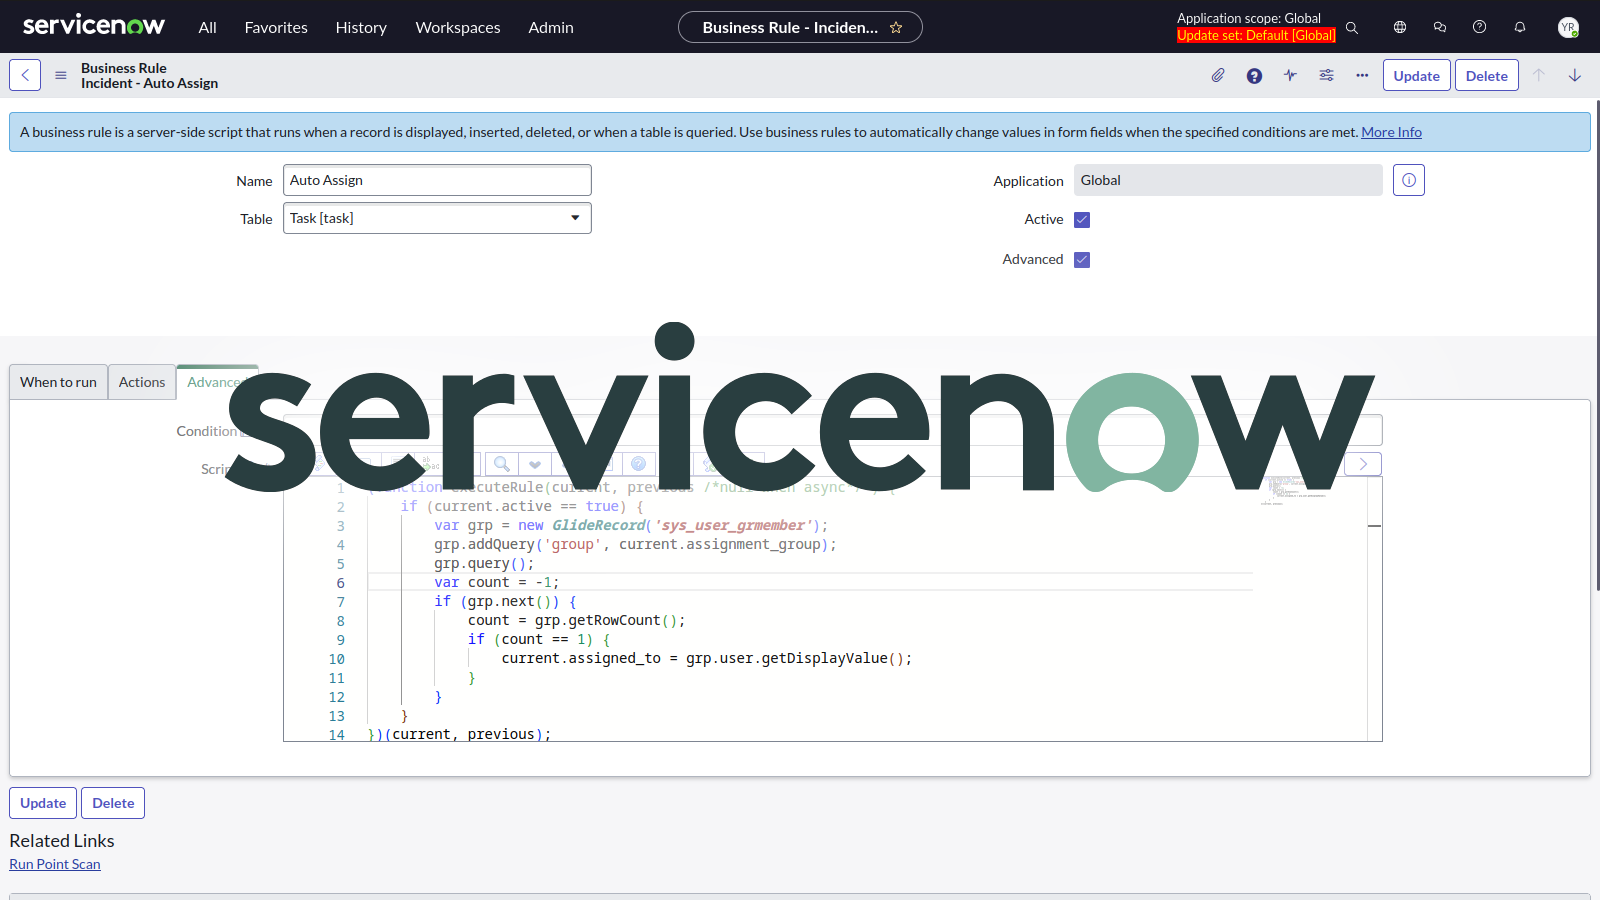Viewport: 1600px width, 900px height.
Task: Star the Business Rule record as favorite
Action: pos(897,27)
